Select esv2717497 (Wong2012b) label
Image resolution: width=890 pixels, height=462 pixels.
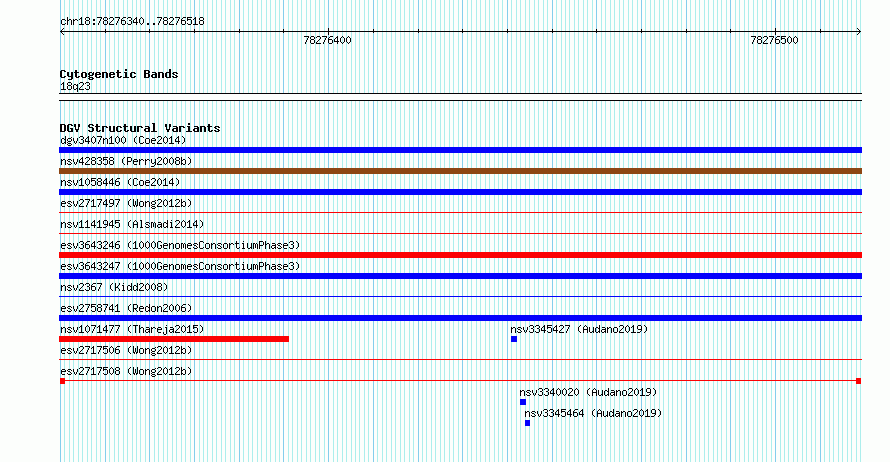coord(126,203)
